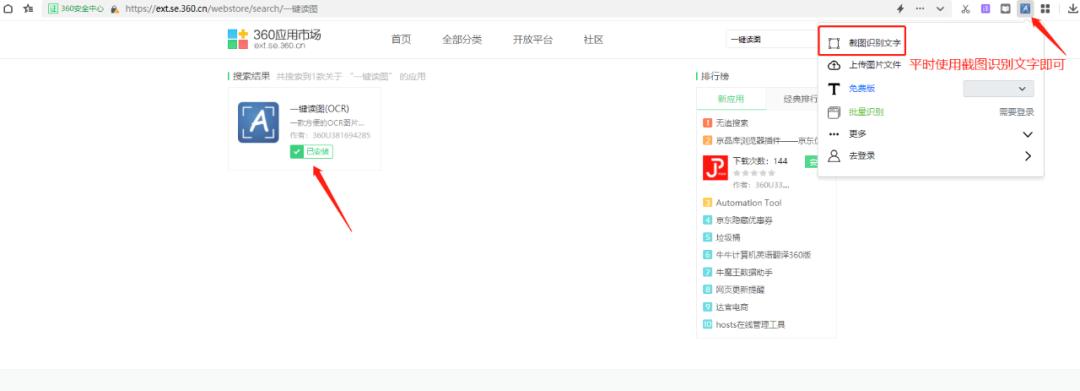Expand the 更多 chevron arrow
The width and height of the screenshot is (1080, 391).
click(1028, 134)
